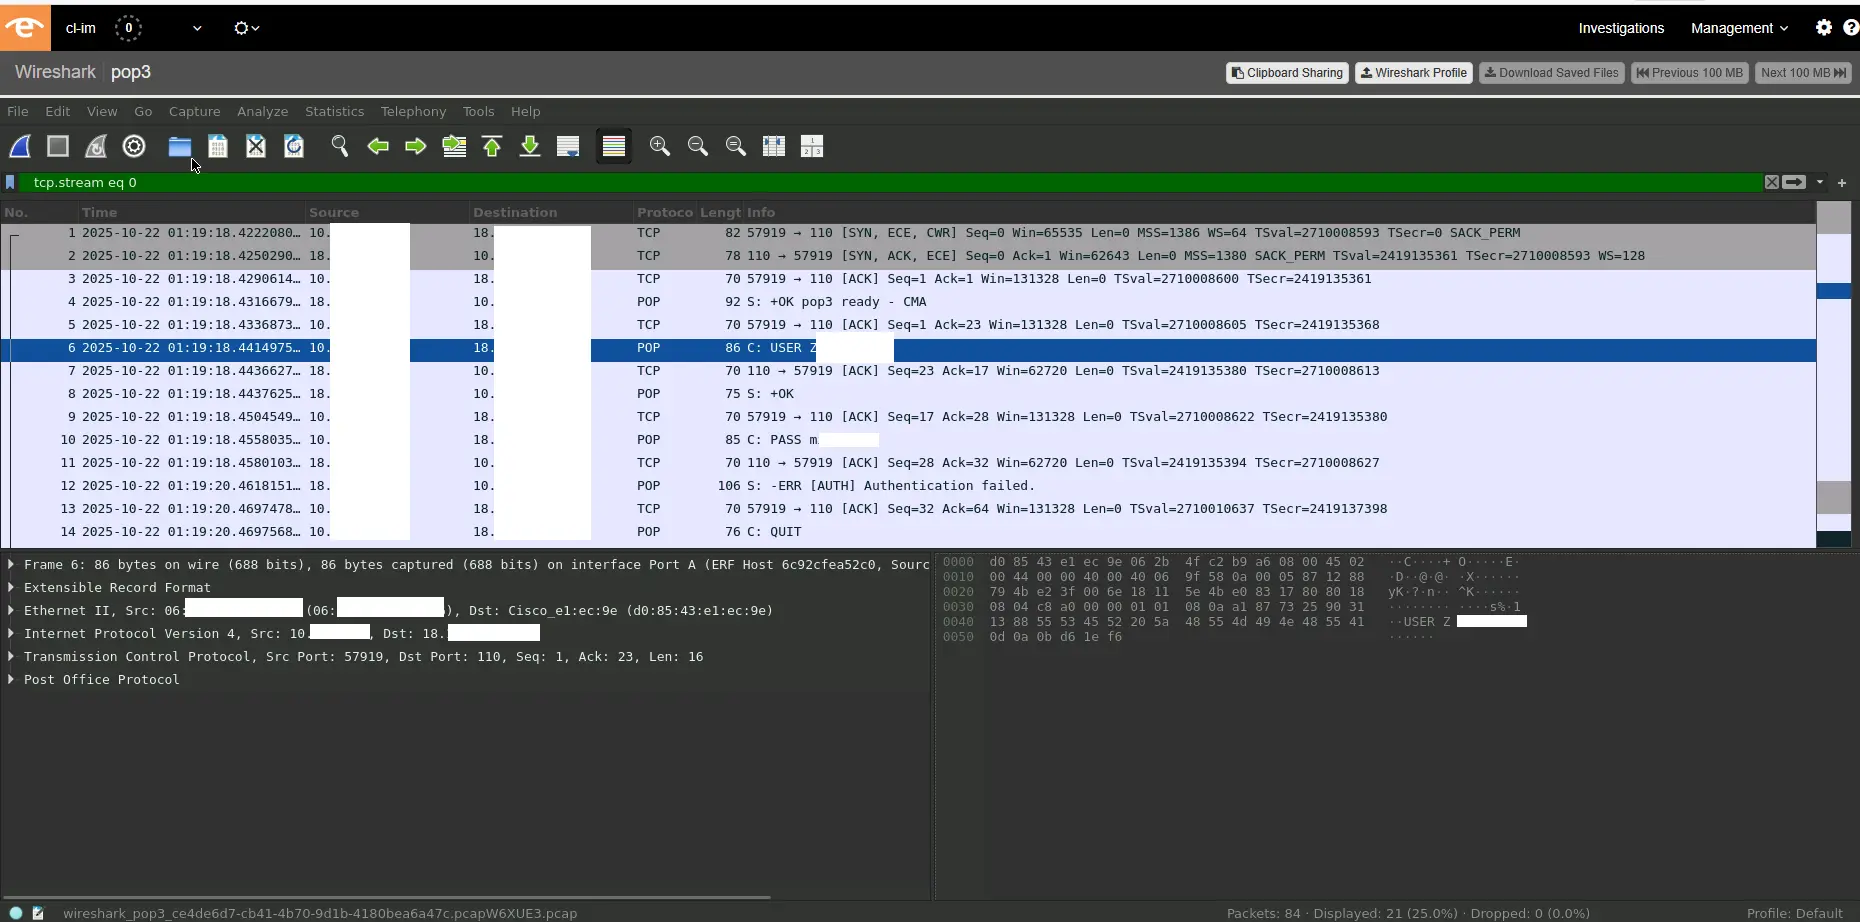Viewport: 1860px width, 922px height.
Task: Select the start capture shark fin icon
Action: [x=20, y=146]
